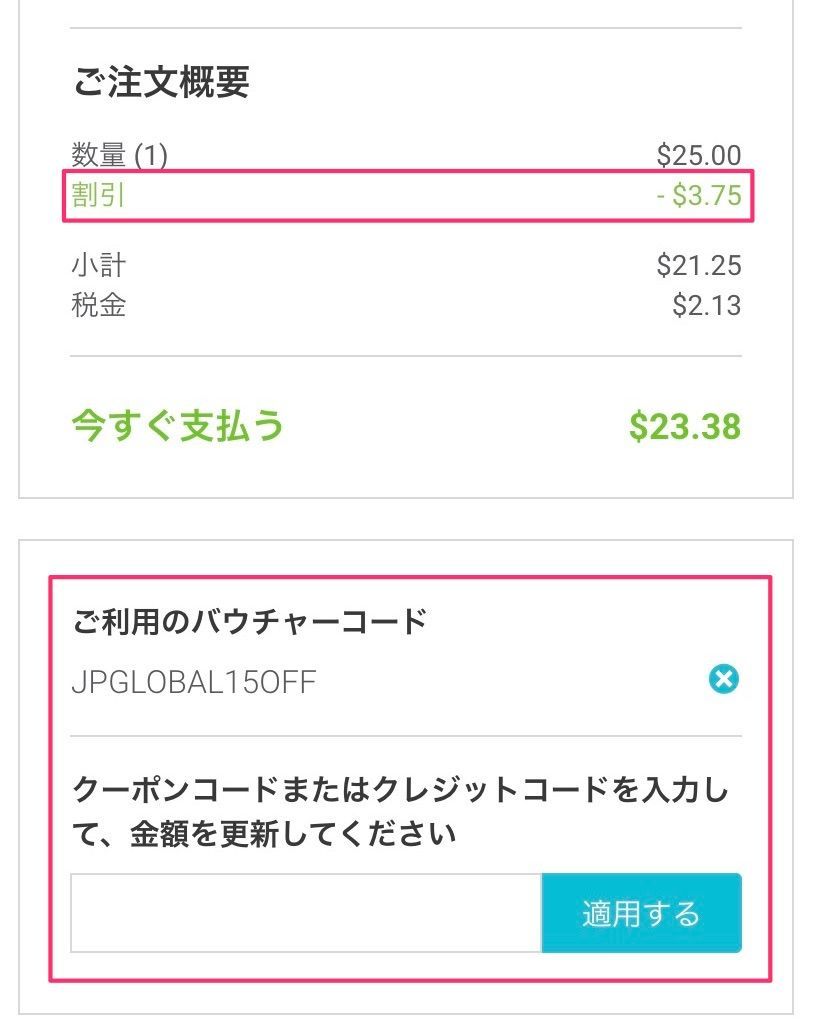Select the JPGLOBAL15OFF voucher code text
Image resolution: width=838 pixels, height=1031 pixels.
click(194, 682)
